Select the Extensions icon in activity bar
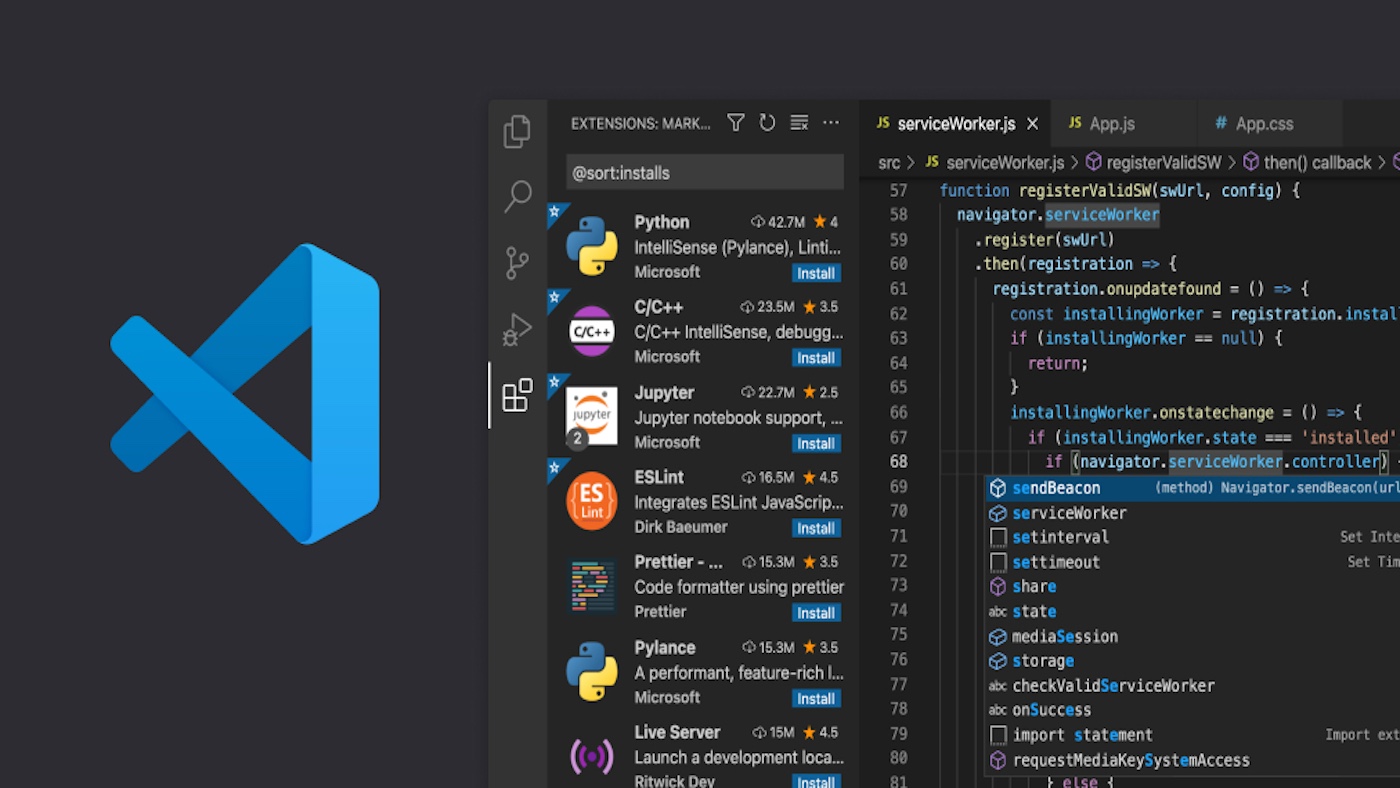 pos(517,395)
